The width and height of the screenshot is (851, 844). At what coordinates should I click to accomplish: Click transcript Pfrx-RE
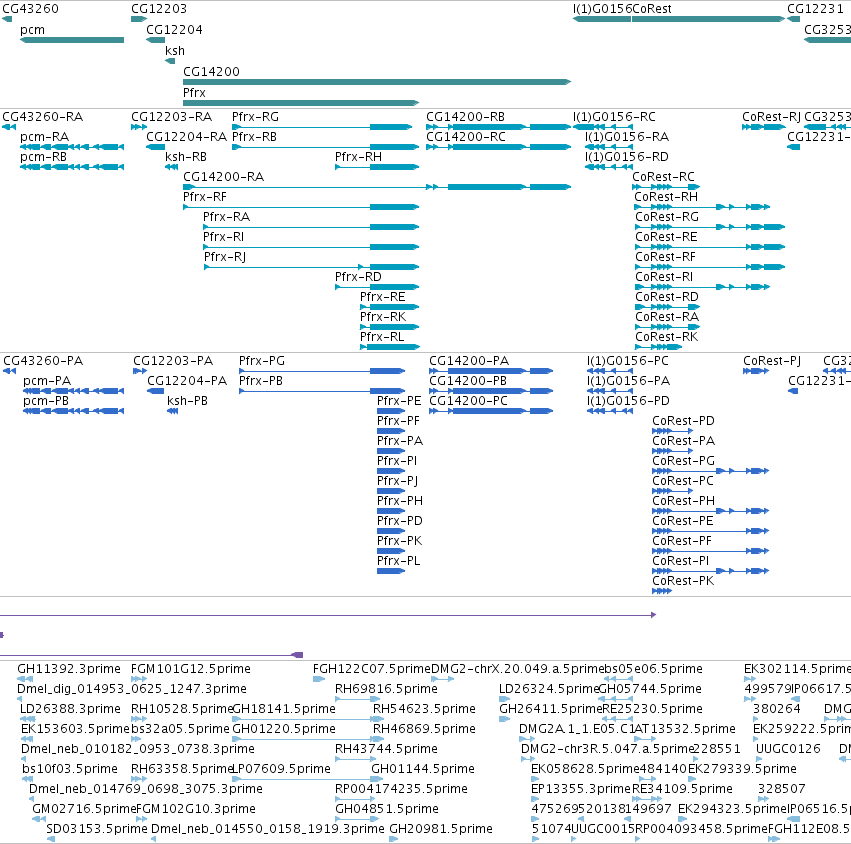tap(390, 307)
